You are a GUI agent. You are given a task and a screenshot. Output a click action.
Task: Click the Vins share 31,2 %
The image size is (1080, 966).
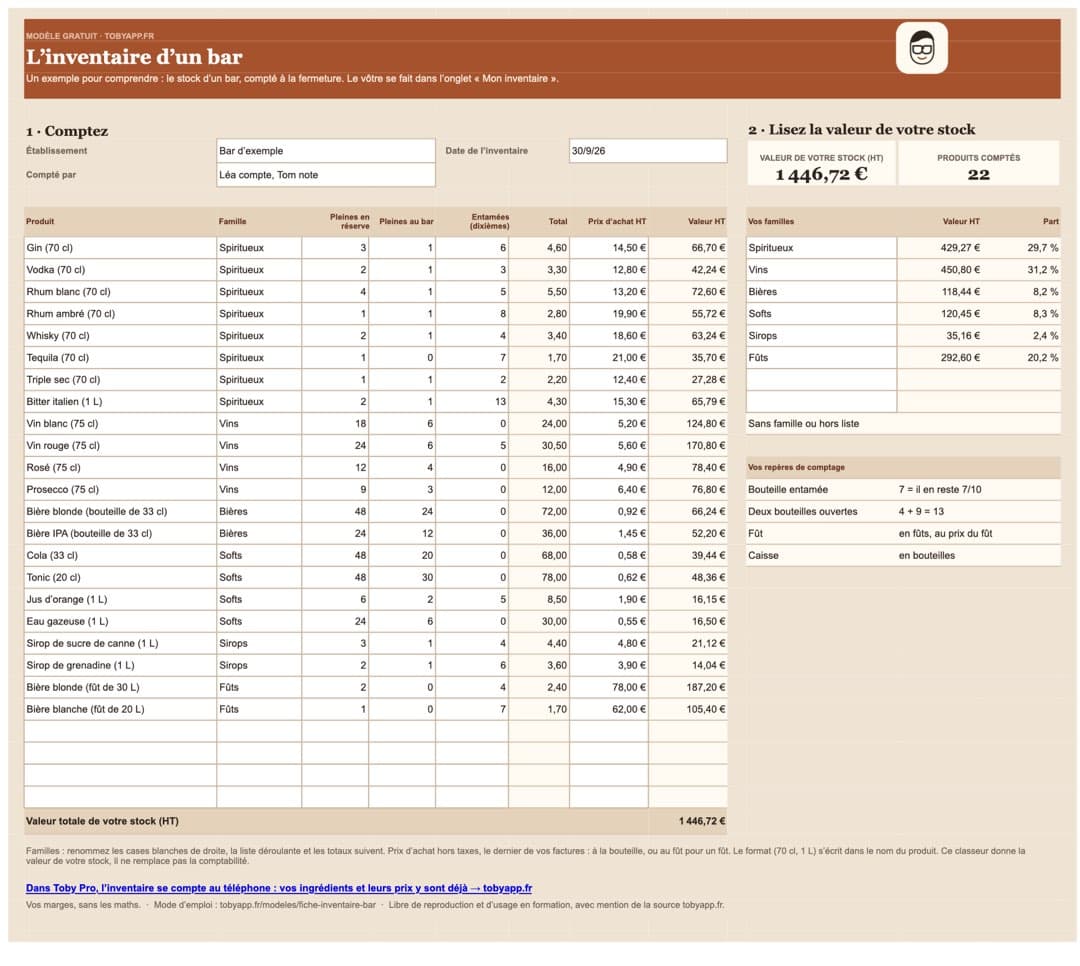click(x=1043, y=270)
